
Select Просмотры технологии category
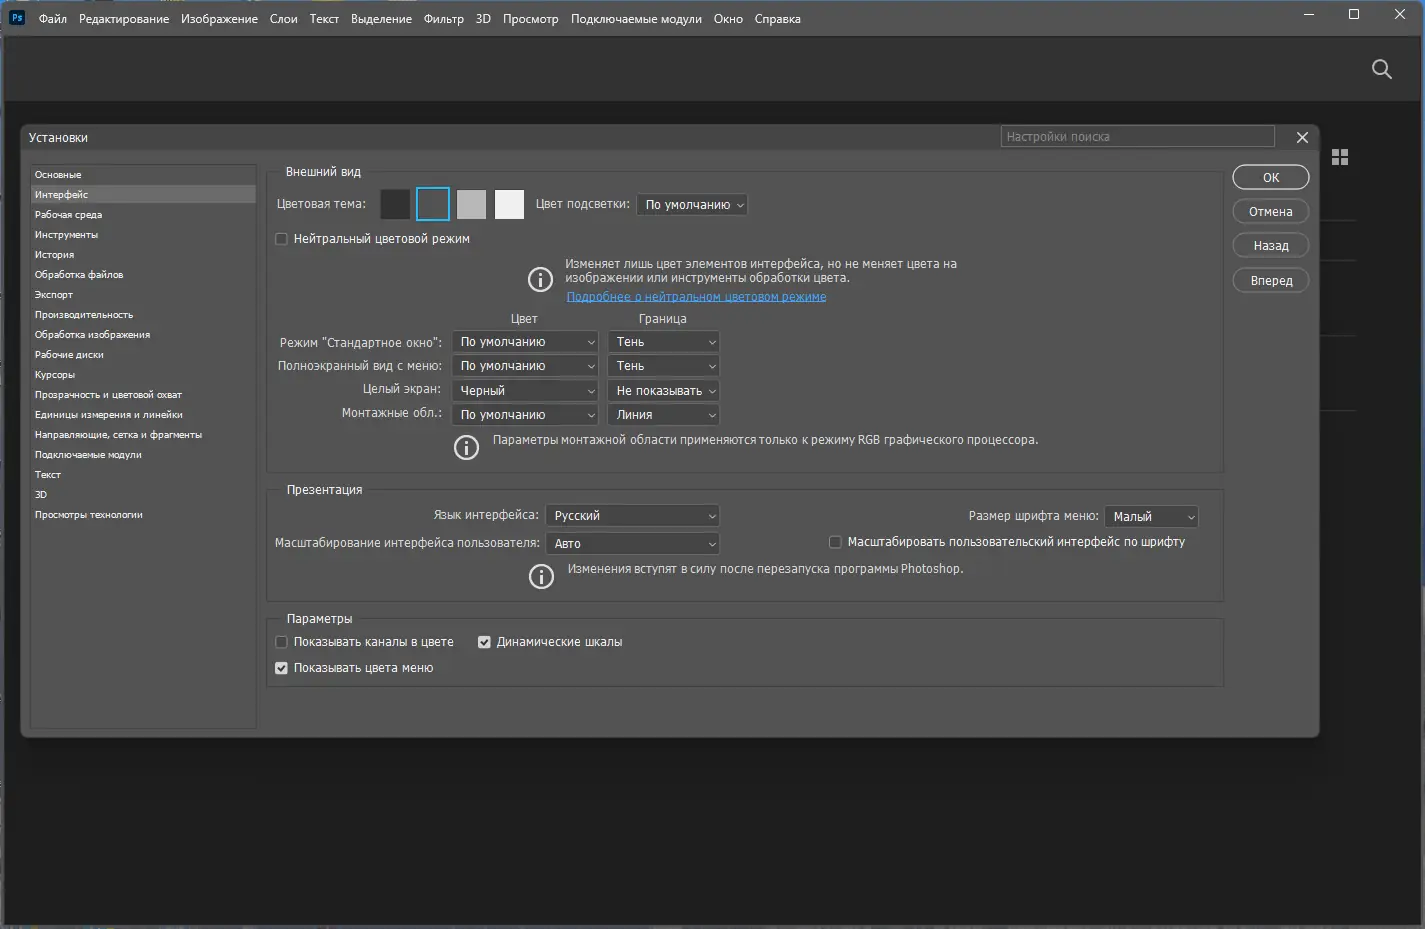pyautogui.click(x=143, y=515)
